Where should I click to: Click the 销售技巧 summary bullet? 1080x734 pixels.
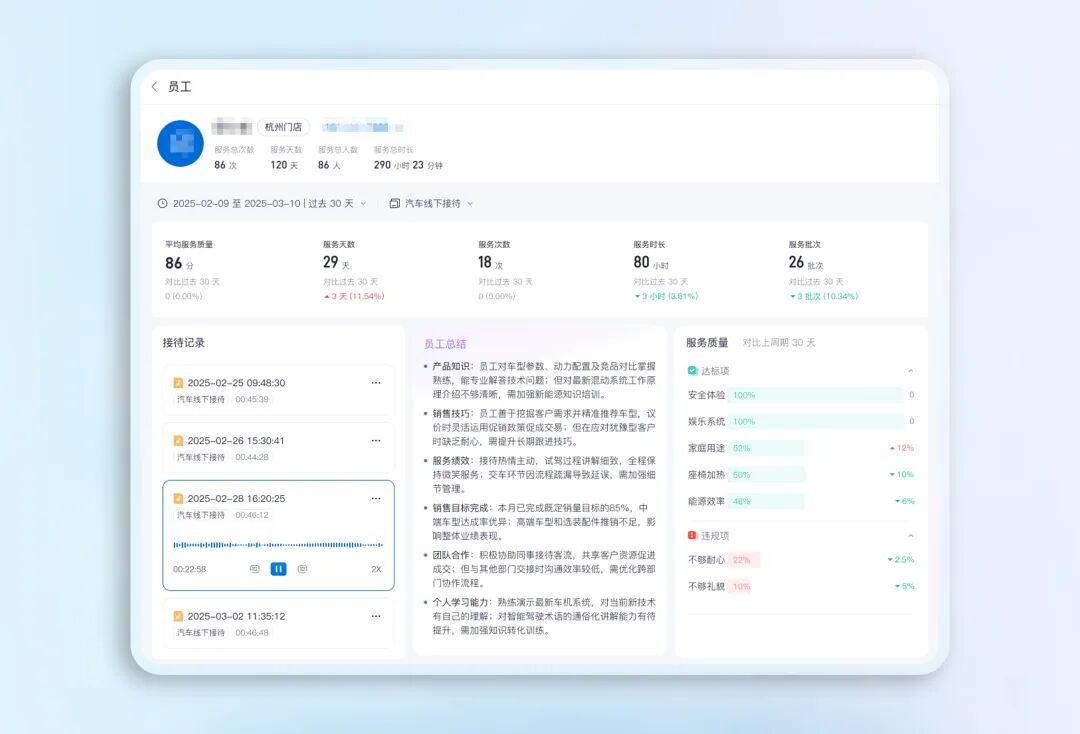[x=541, y=428]
